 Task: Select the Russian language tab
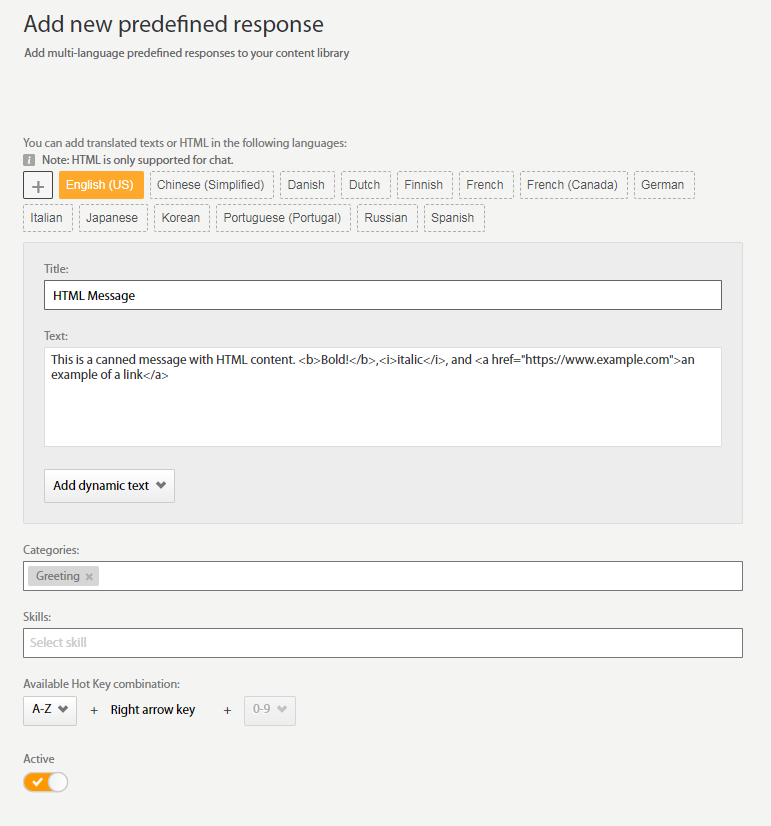click(386, 217)
